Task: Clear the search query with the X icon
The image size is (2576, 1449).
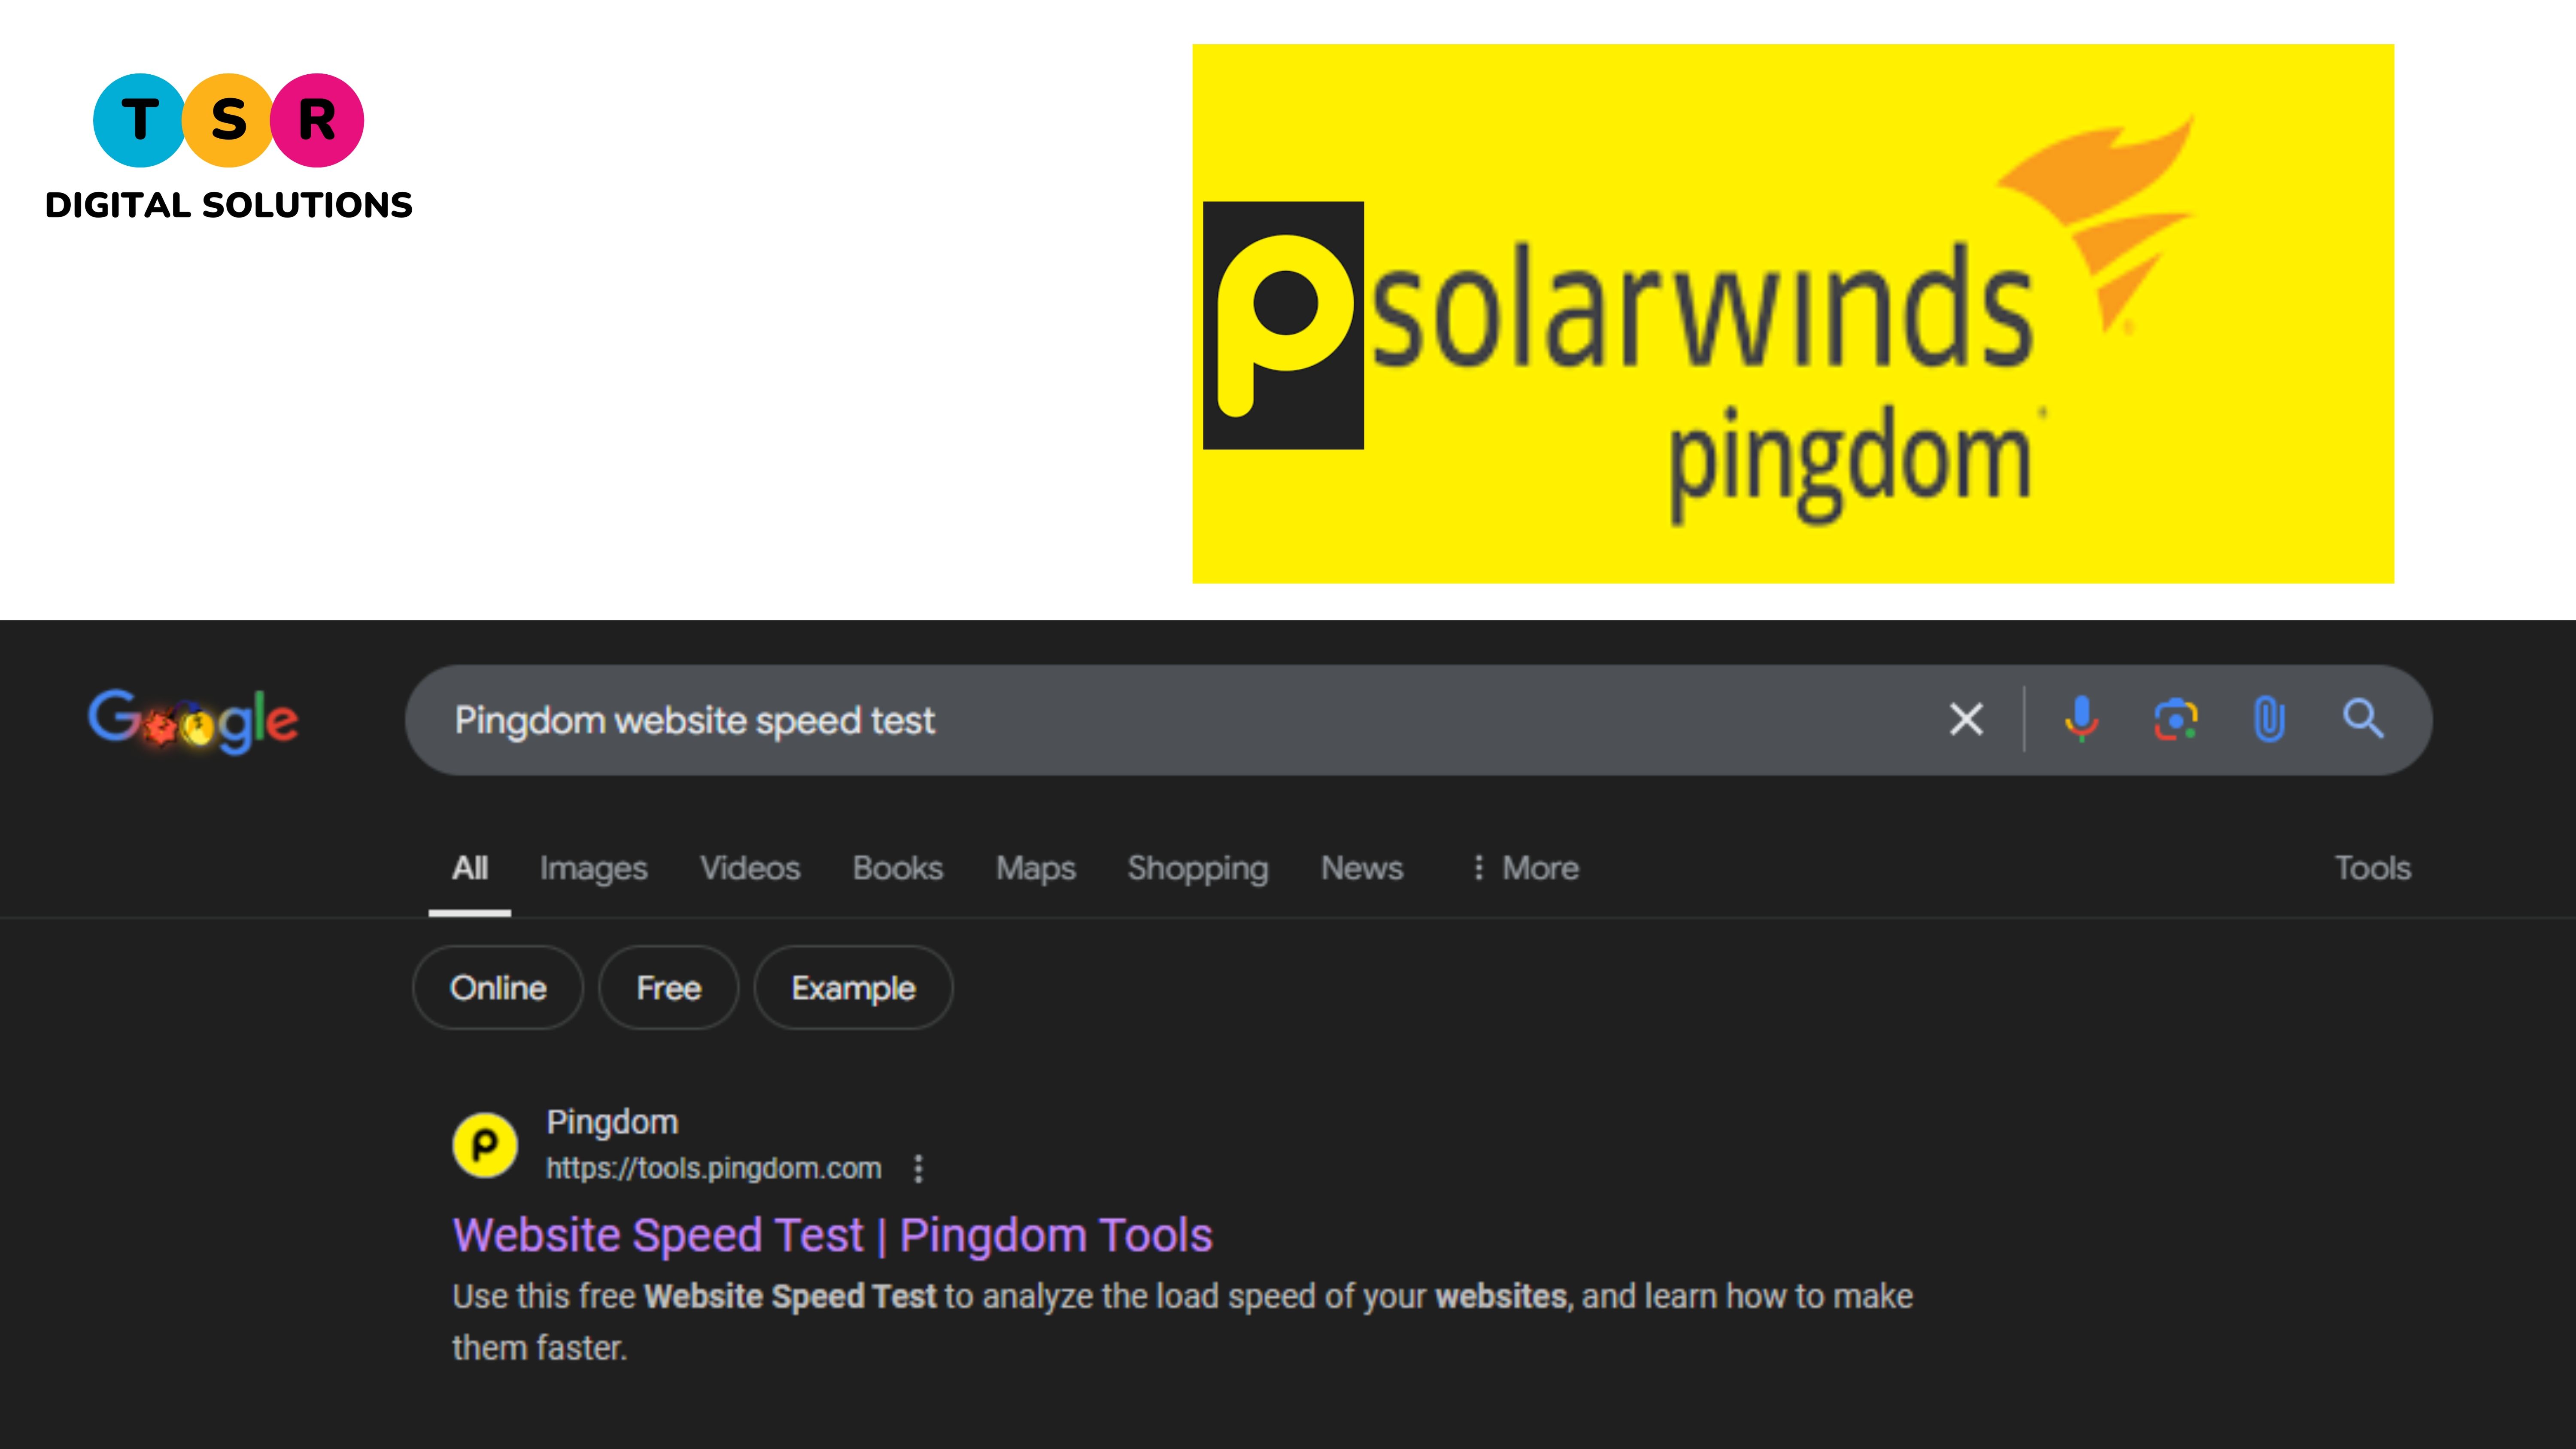Action: [1965, 719]
